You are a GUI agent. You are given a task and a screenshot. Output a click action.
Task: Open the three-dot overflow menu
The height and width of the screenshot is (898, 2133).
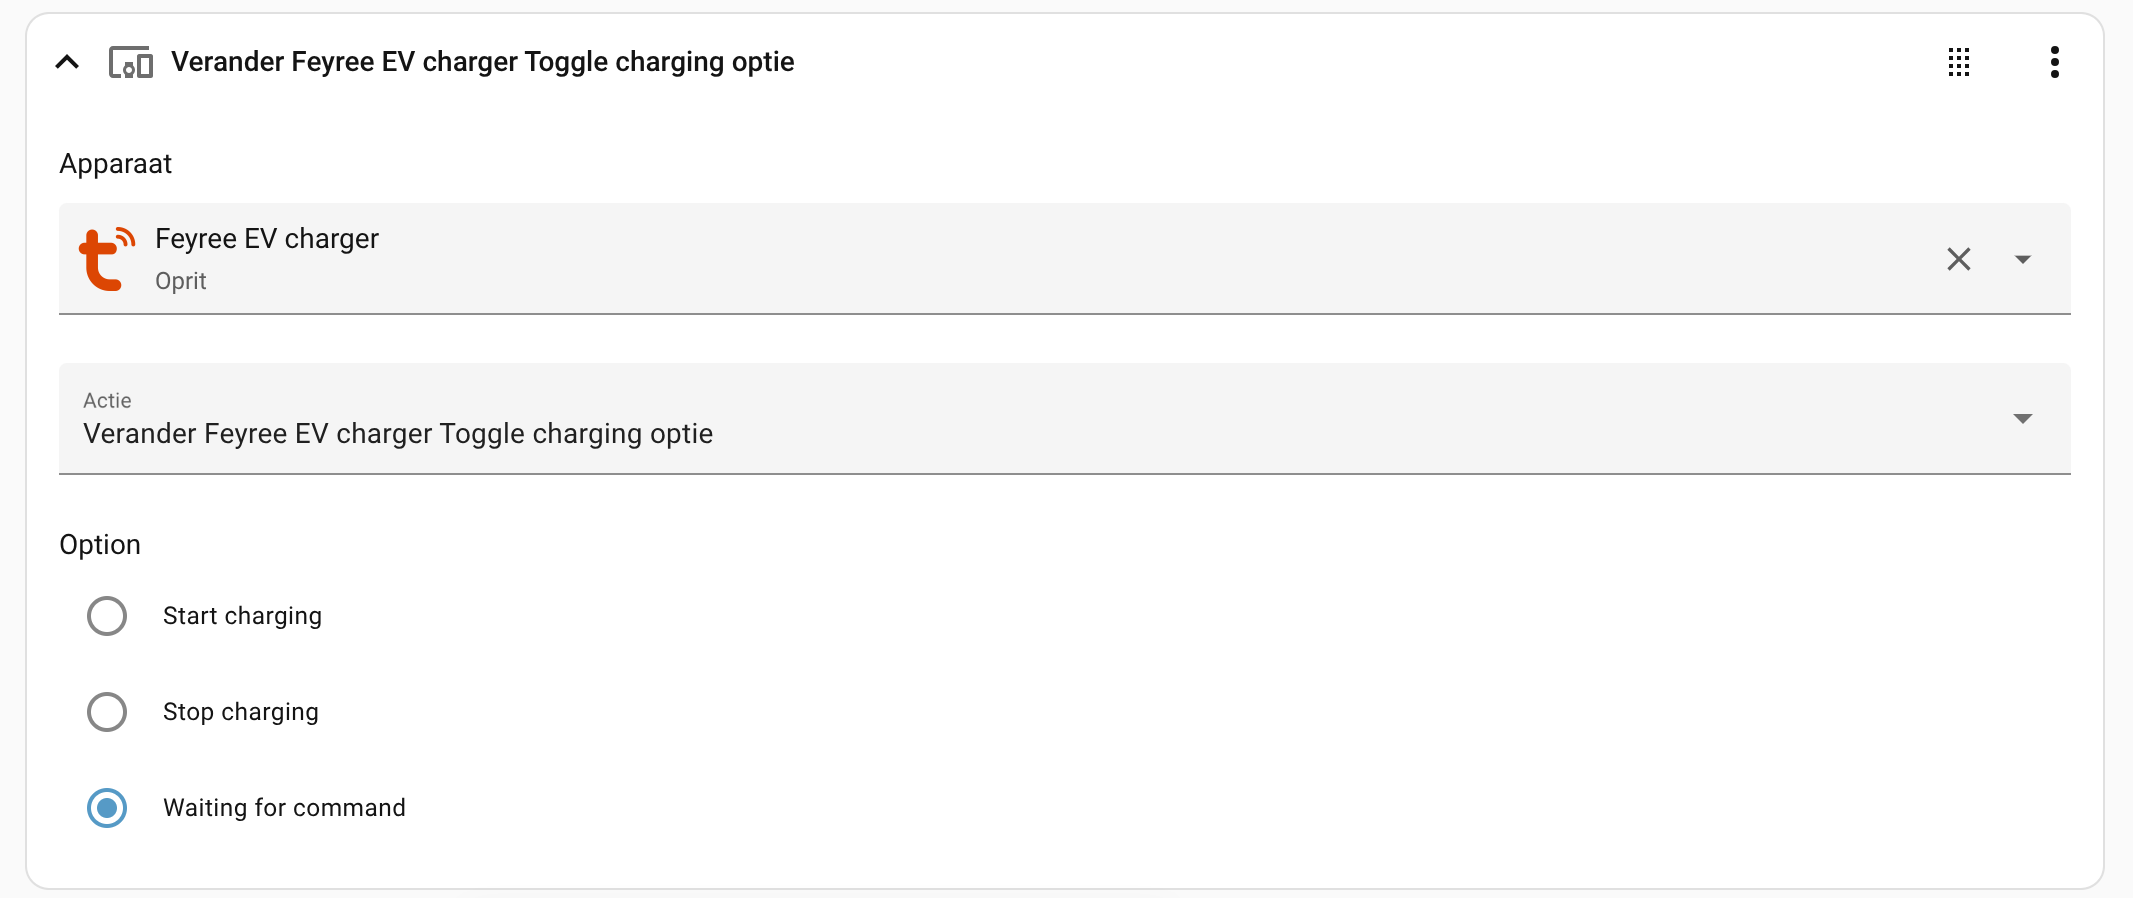(2054, 62)
